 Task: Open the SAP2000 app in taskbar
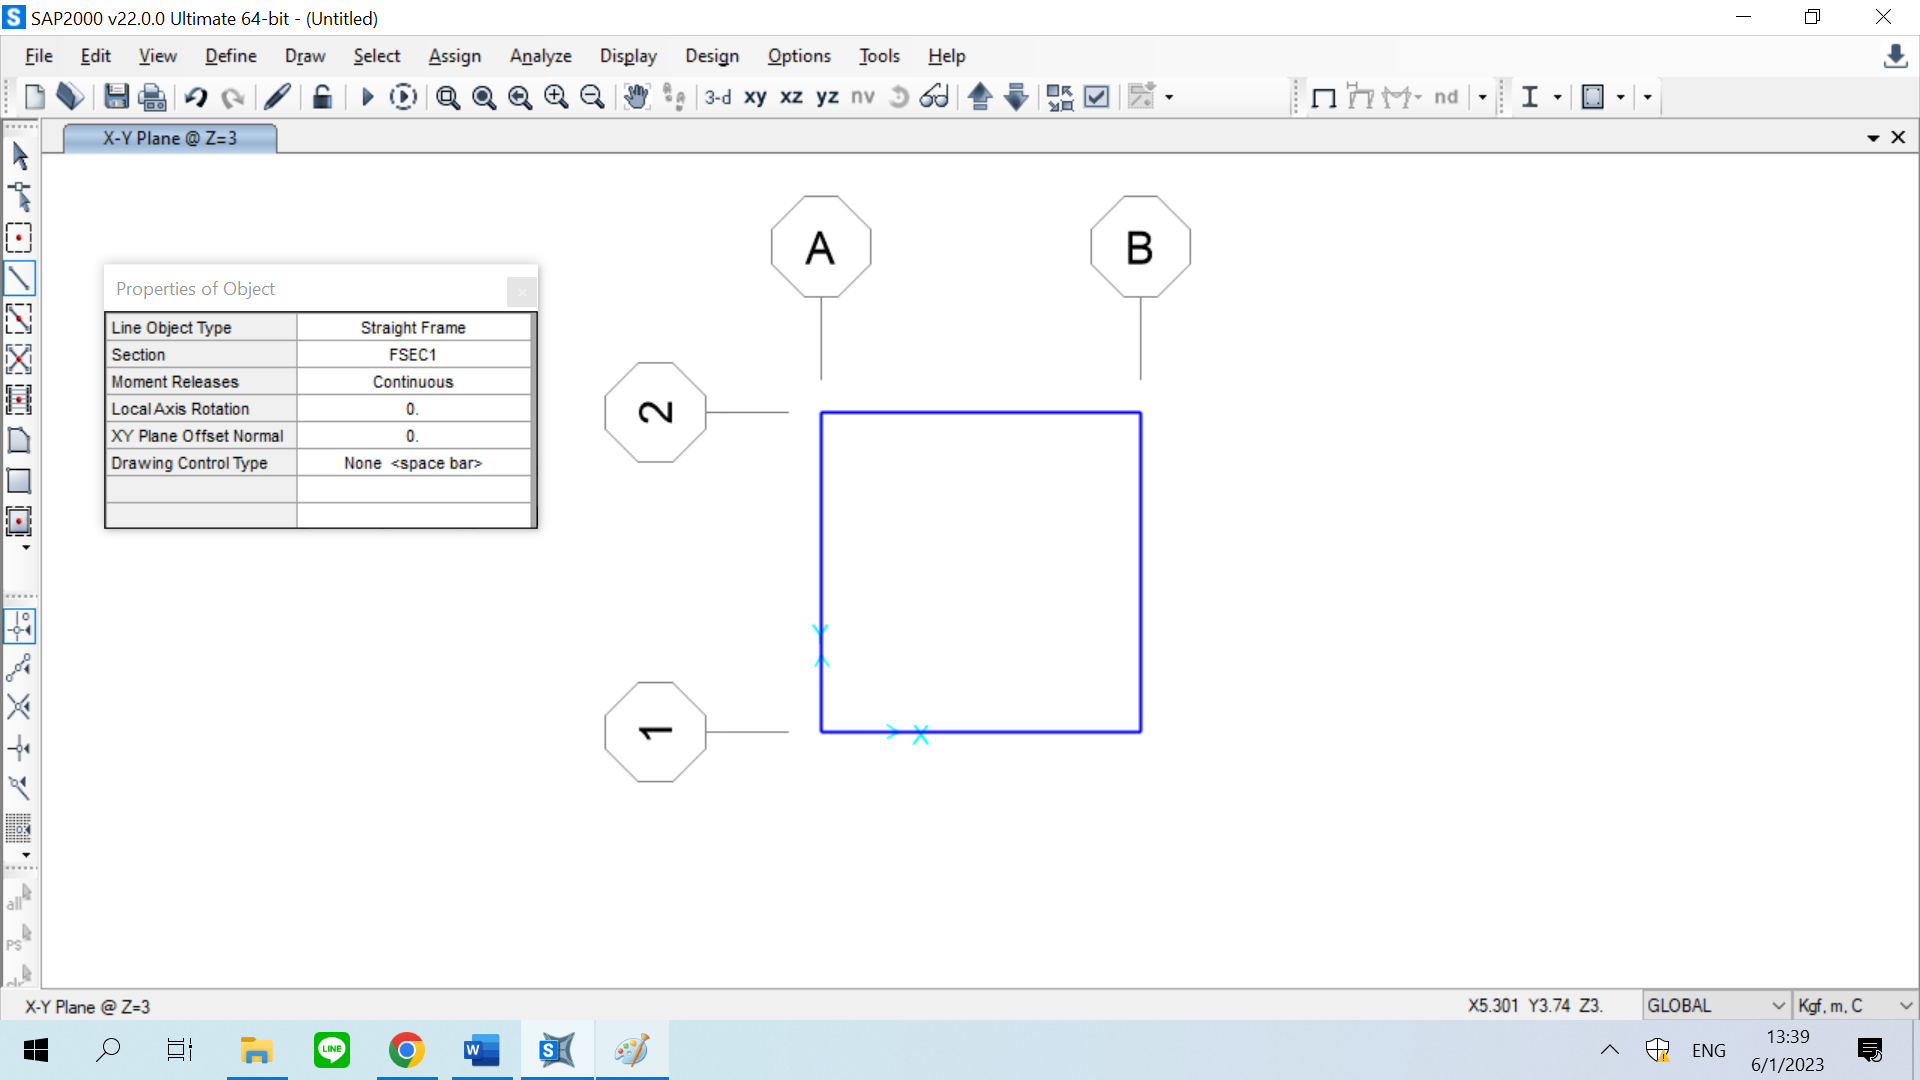[x=557, y=1050]
